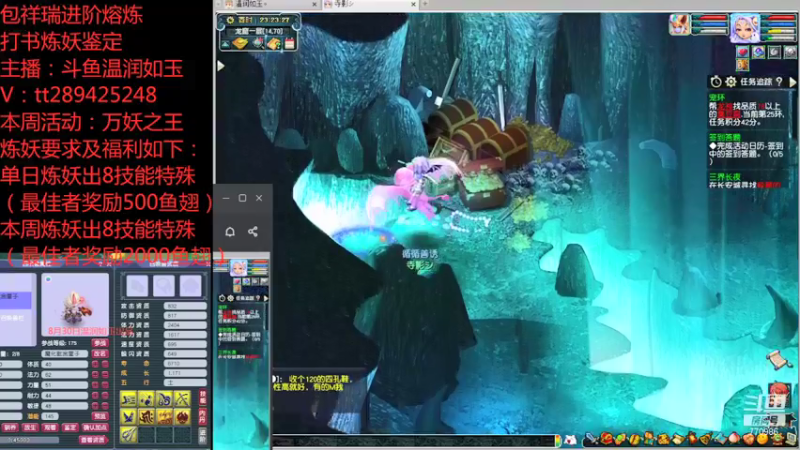Screen dimensions: 800x450
Task: Click the bell notification icon in overlay window
Action: coord(230,232)
